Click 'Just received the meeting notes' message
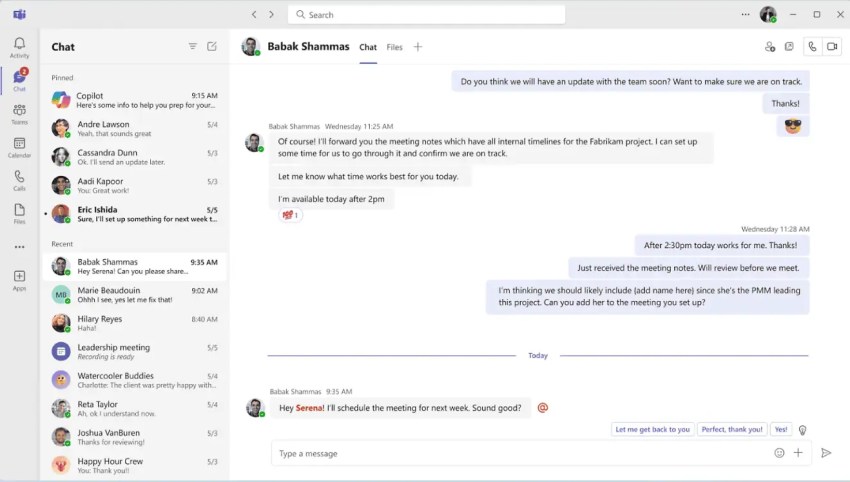 click(x=688, y=268)
